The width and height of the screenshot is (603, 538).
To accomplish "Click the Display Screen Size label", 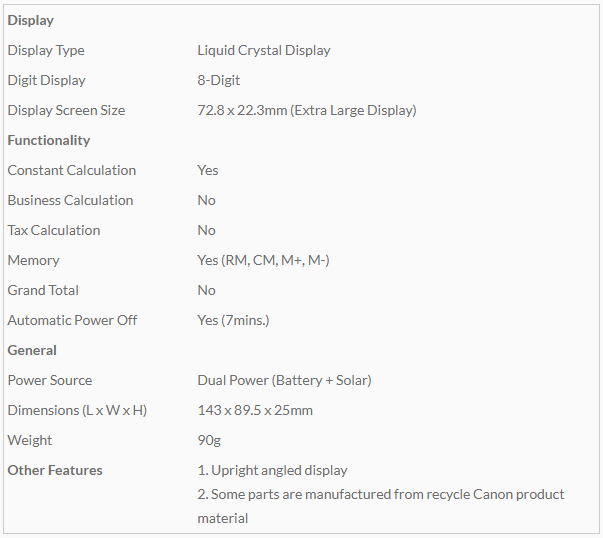I will click(66, 110).
